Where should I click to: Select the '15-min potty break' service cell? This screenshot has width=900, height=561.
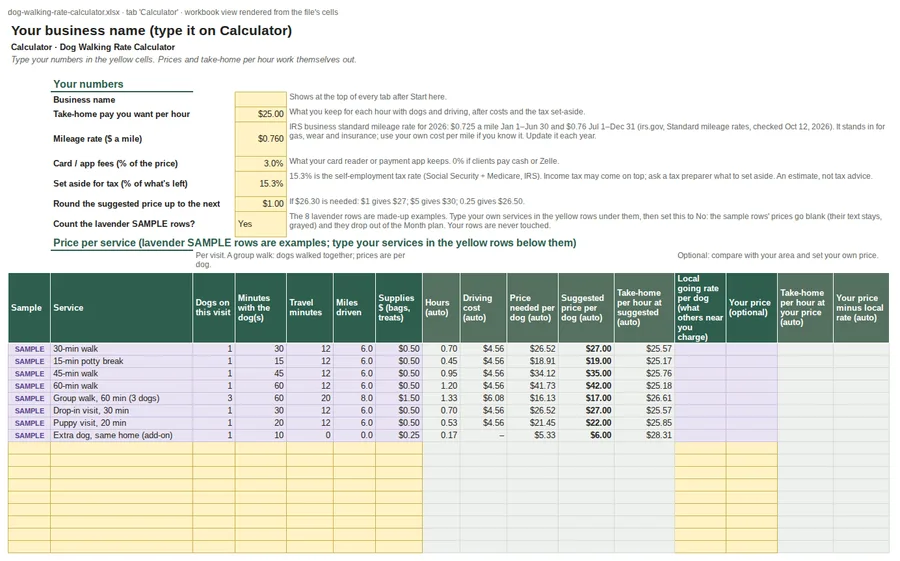[121, 361]
